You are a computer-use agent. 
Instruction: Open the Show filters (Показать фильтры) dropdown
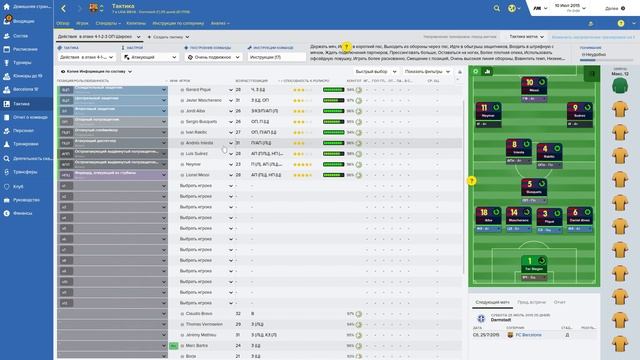(427, 71)
